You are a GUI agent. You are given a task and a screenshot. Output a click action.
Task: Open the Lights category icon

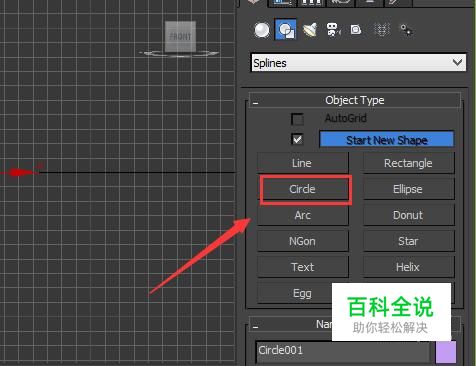(x=310, y=30)
